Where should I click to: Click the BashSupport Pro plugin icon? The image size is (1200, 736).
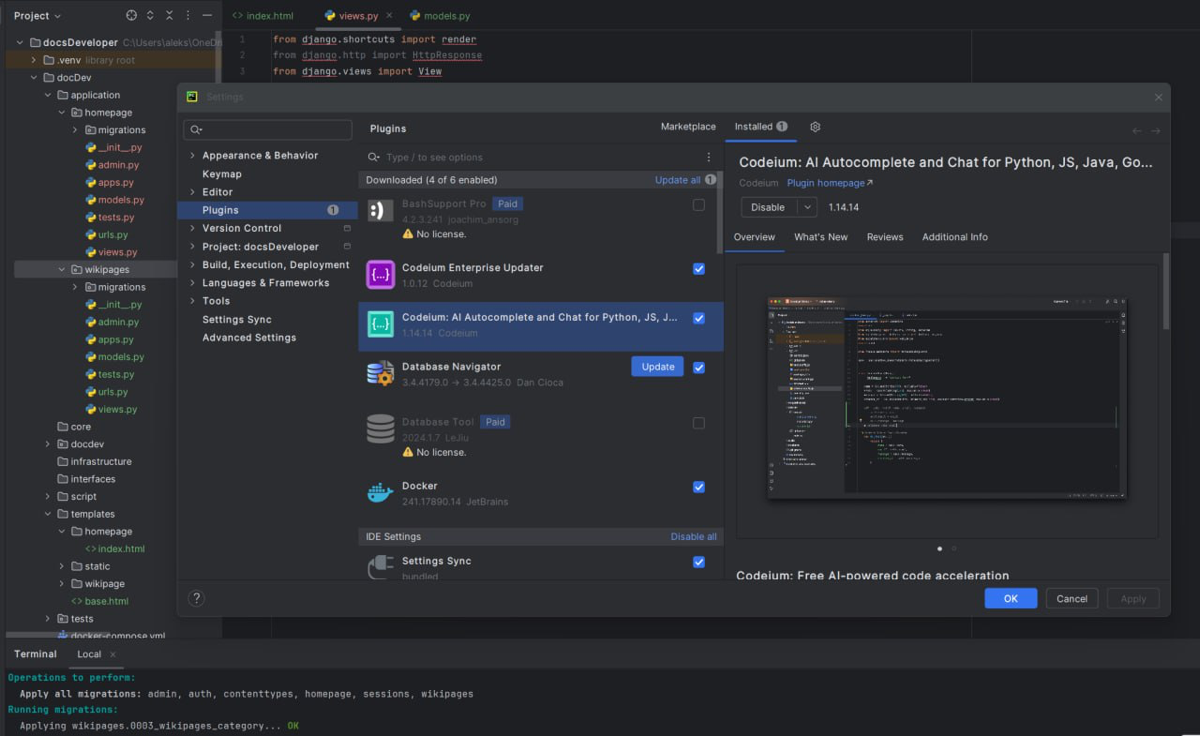click(x=380, y=211)
